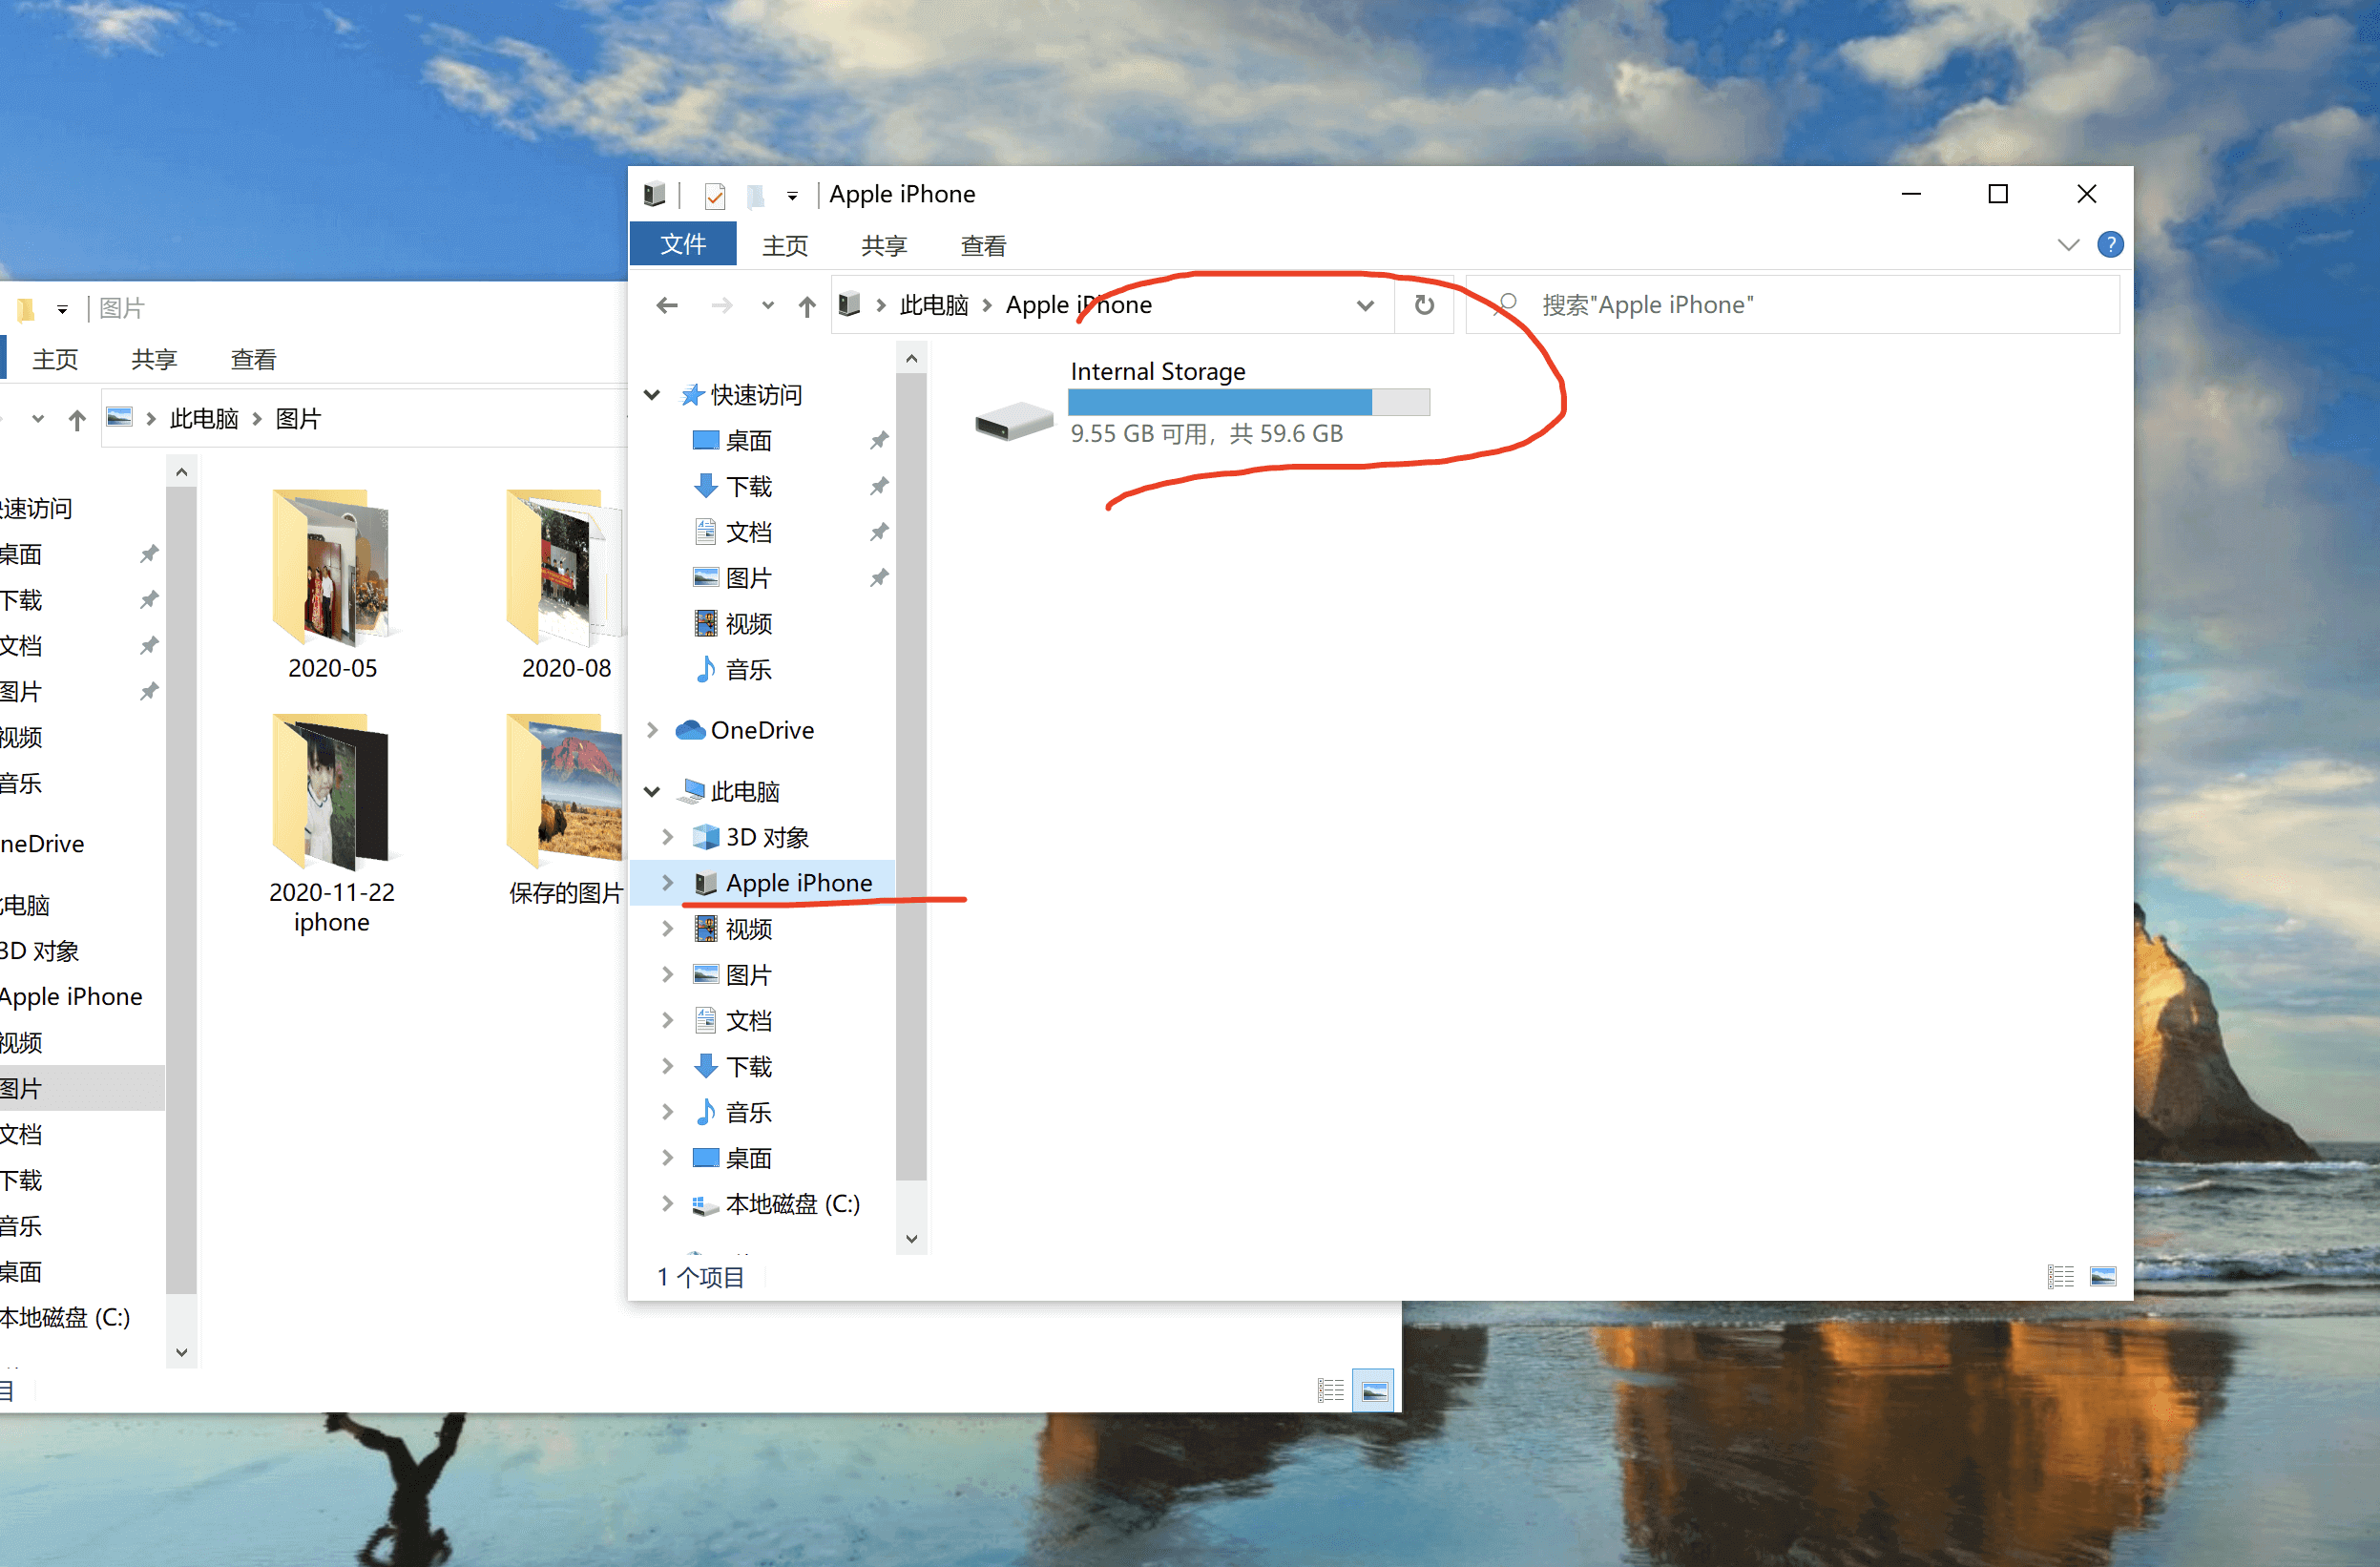This screenshot has width=2380, height=1567.
Task: Expand the Apple iPhone tree node
Action: [668, 883]
